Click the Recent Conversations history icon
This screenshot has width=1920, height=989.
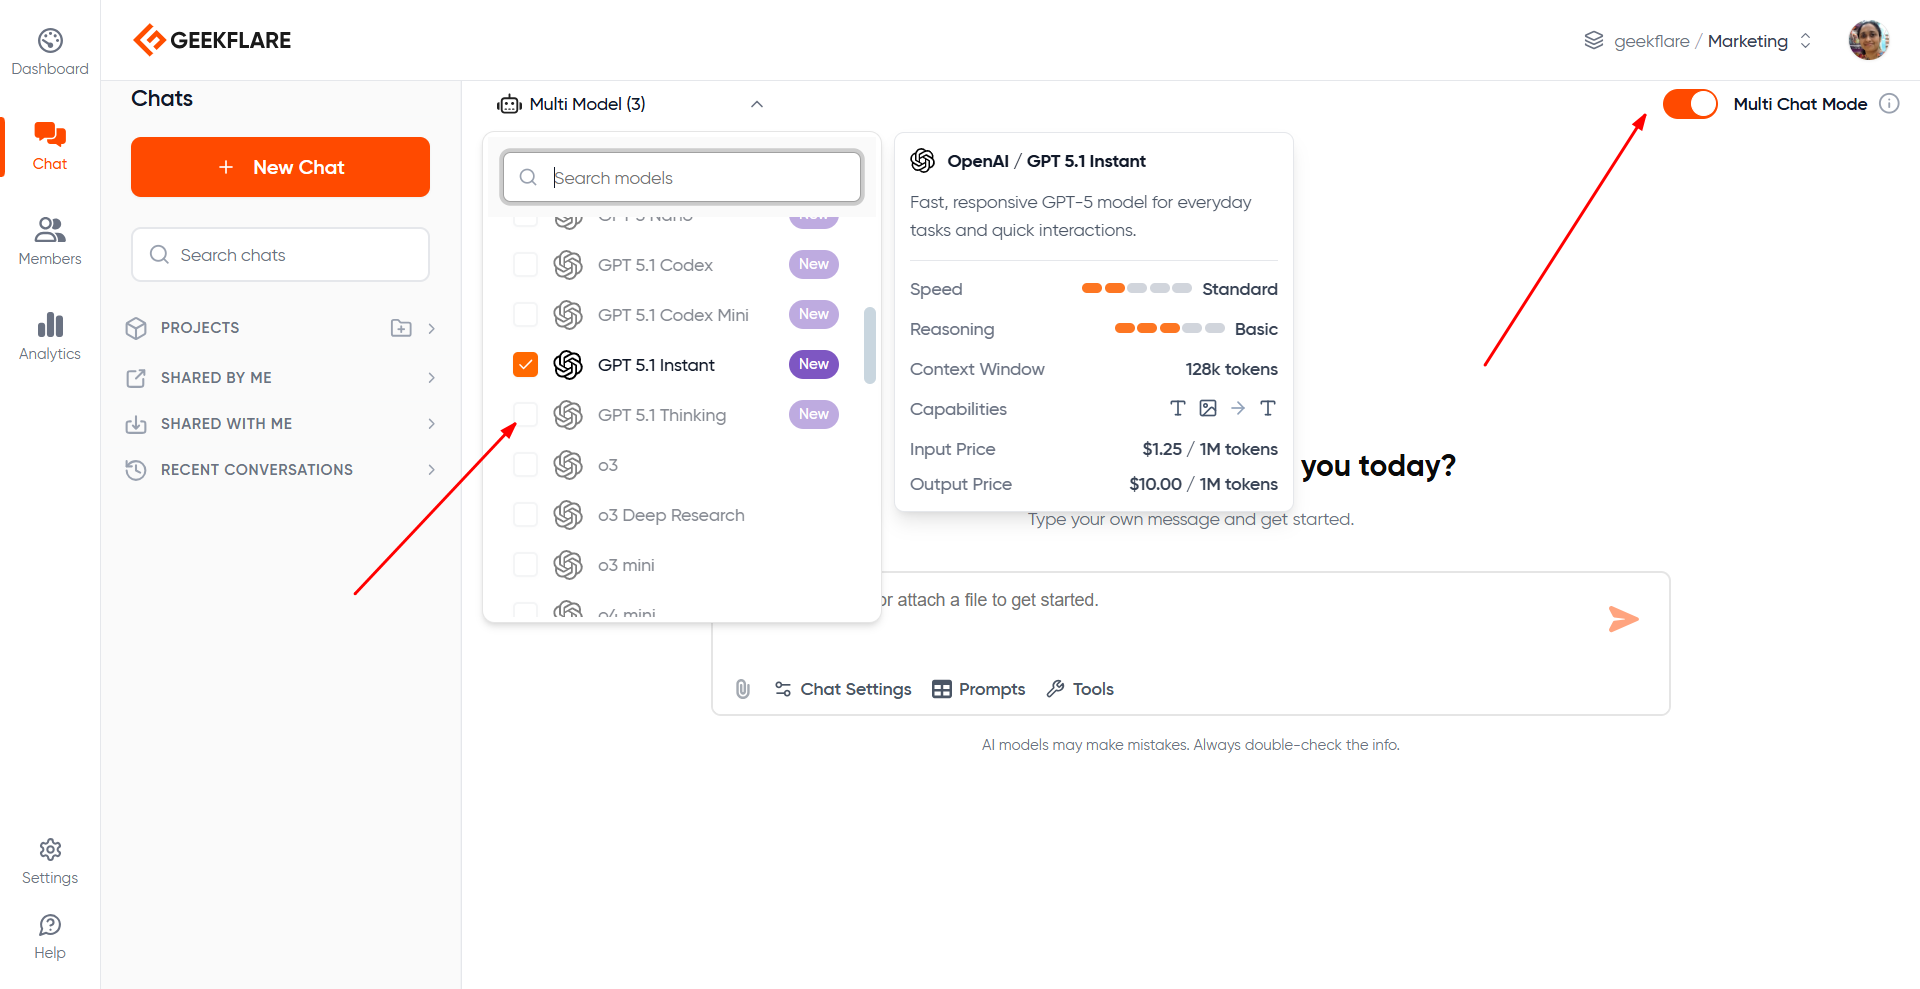click(136, 470)
